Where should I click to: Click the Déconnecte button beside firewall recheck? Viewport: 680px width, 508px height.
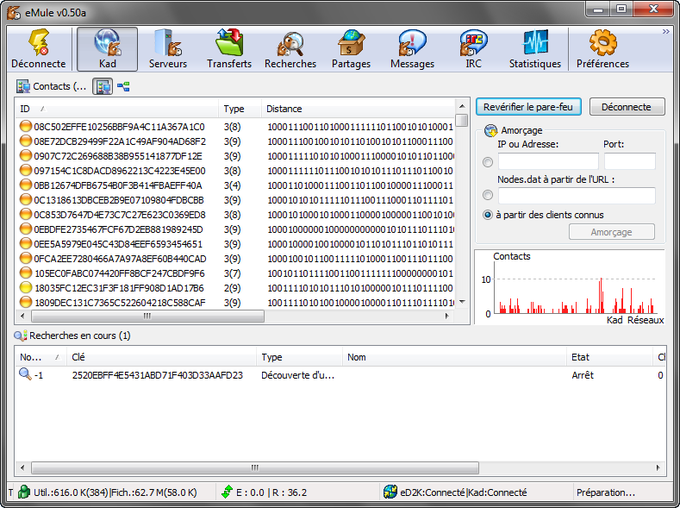click(x=626, y=107)
